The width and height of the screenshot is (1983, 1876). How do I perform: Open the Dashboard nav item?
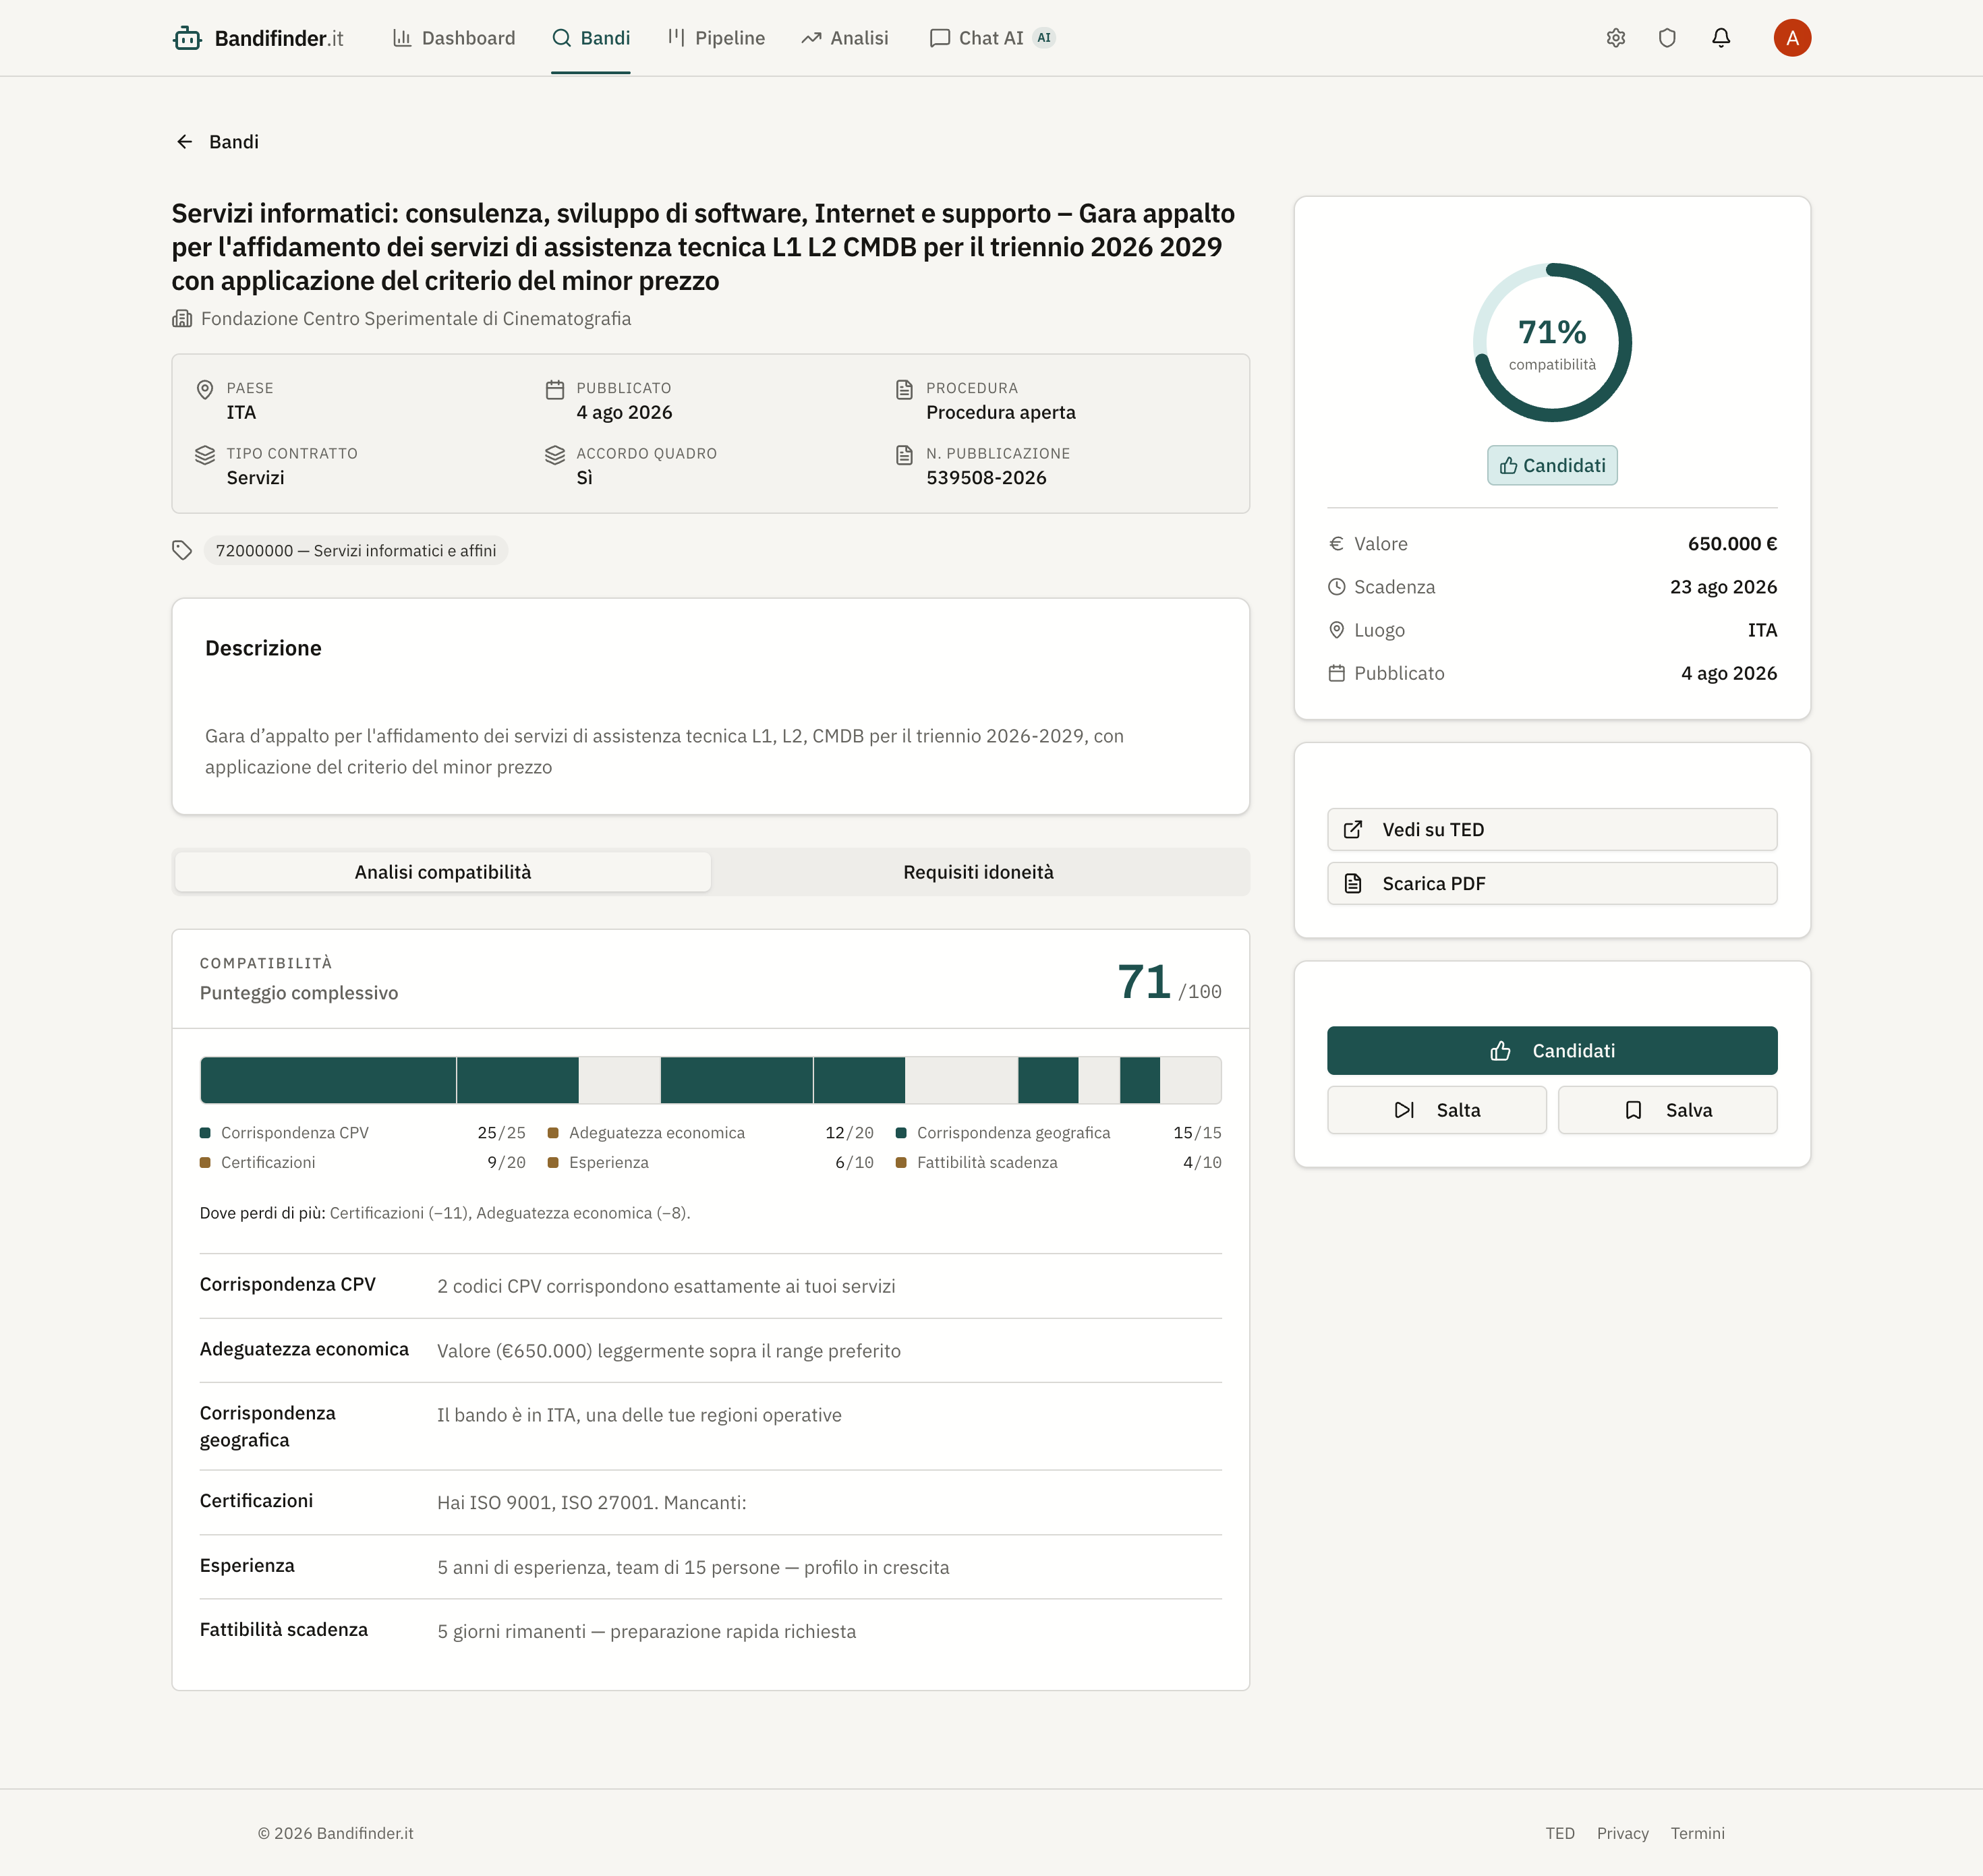[454, 38]
